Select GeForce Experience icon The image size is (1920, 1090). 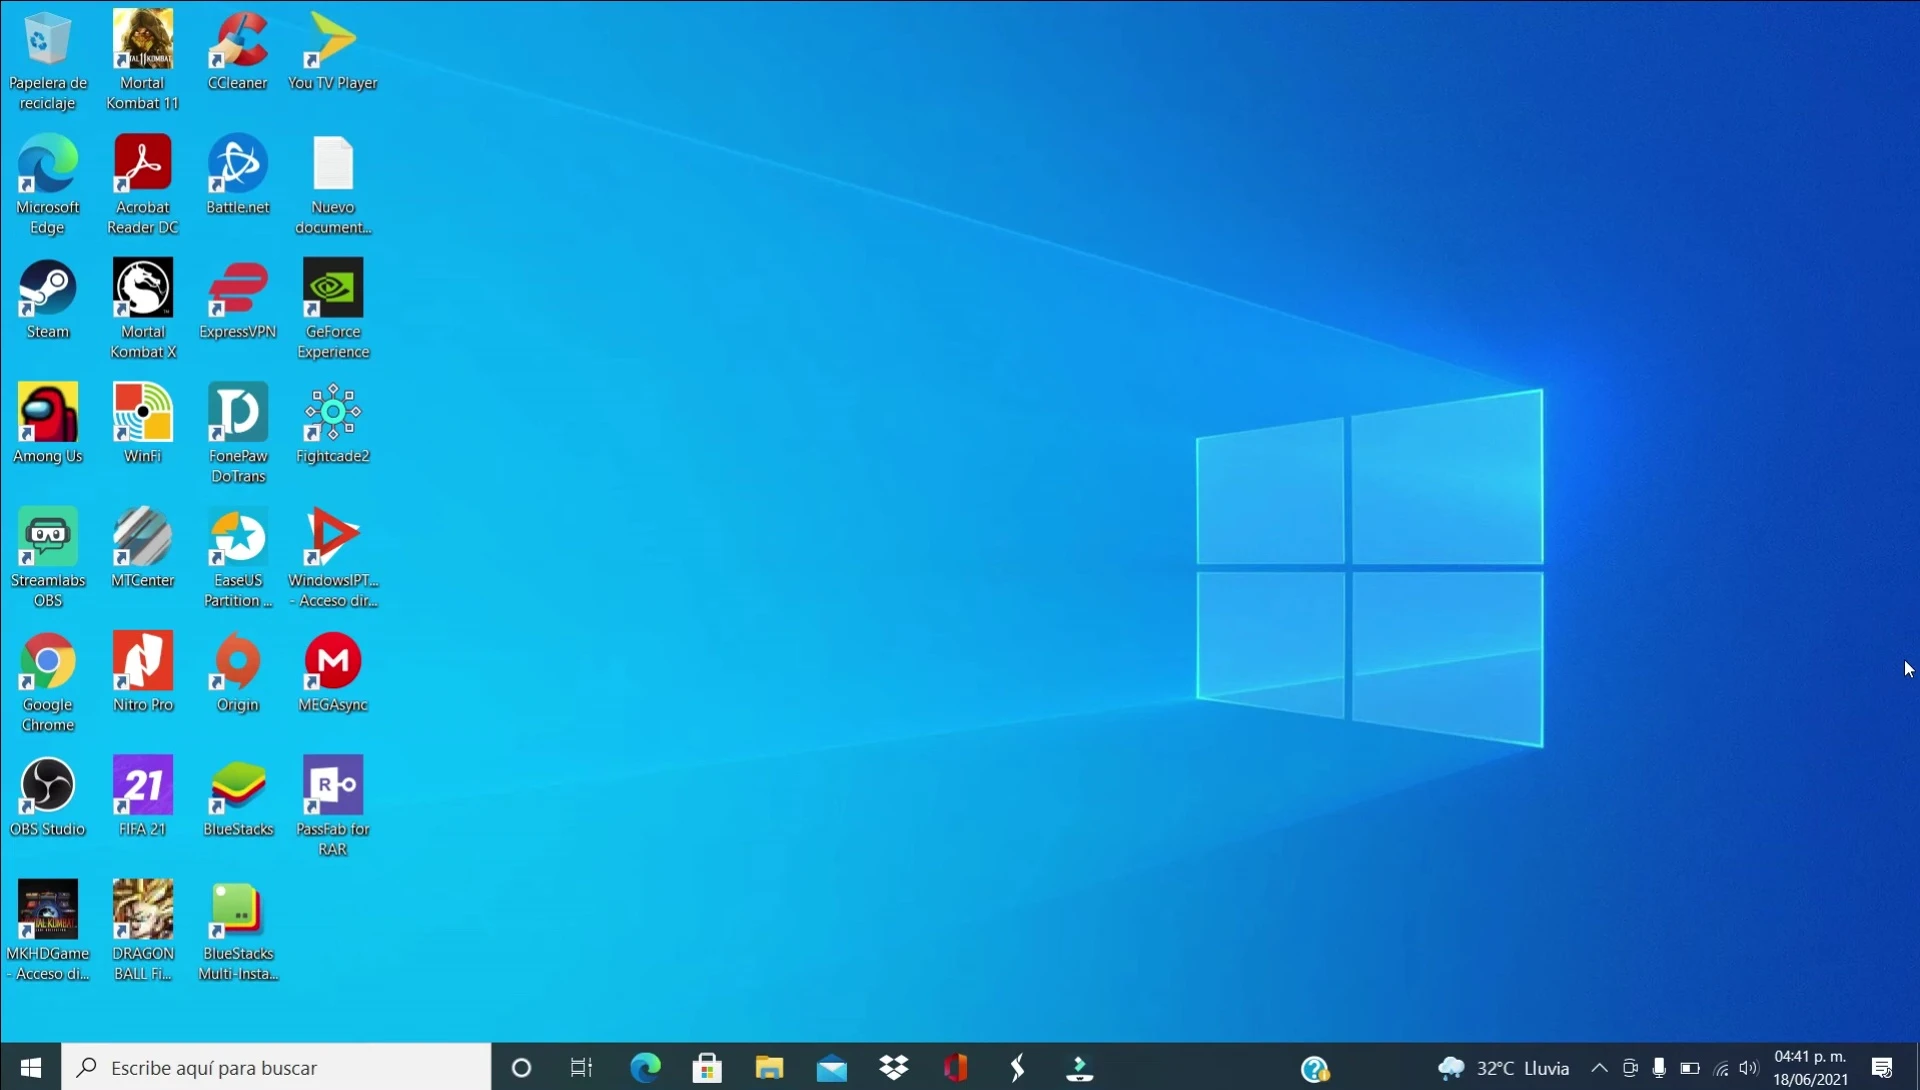(x=333, y=309)
